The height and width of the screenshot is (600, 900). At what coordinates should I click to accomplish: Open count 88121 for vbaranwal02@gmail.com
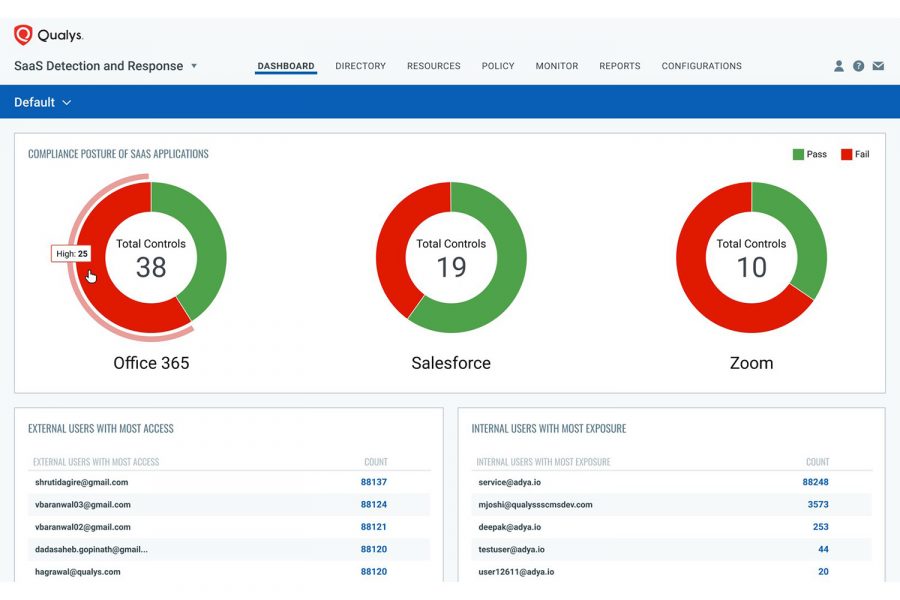pos(374,527)
